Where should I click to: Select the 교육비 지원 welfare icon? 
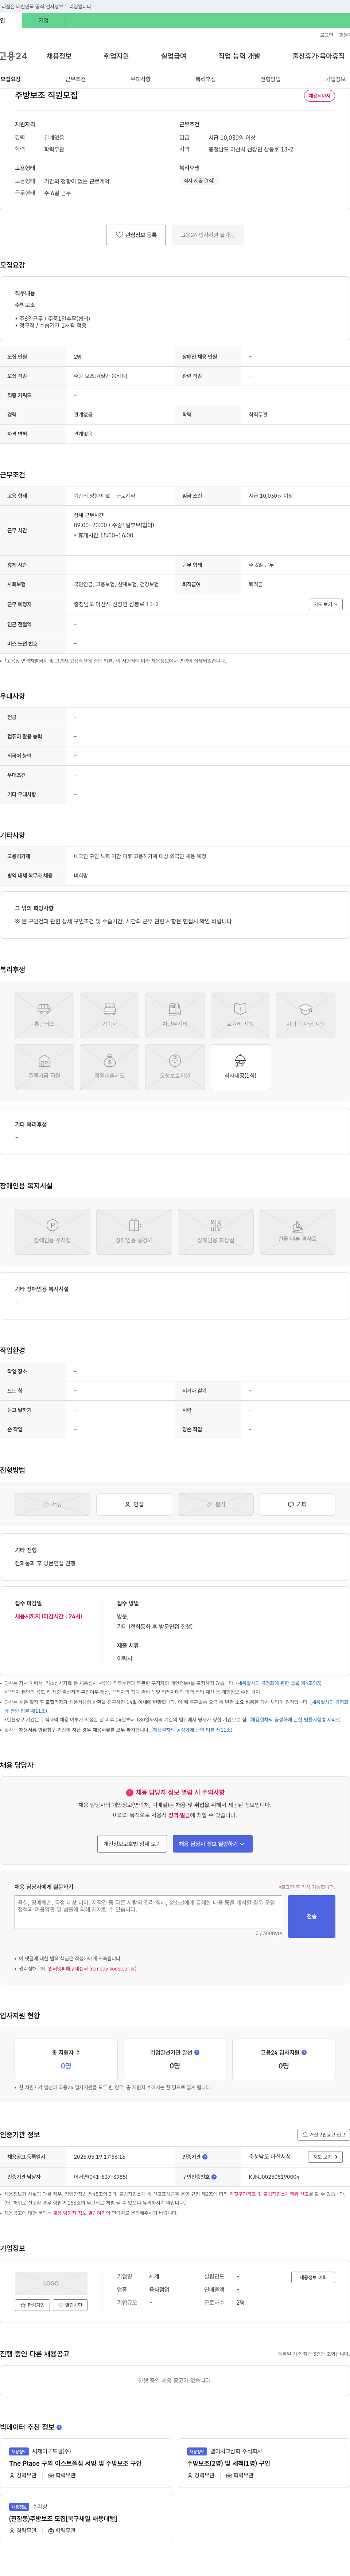point(240,1015)
